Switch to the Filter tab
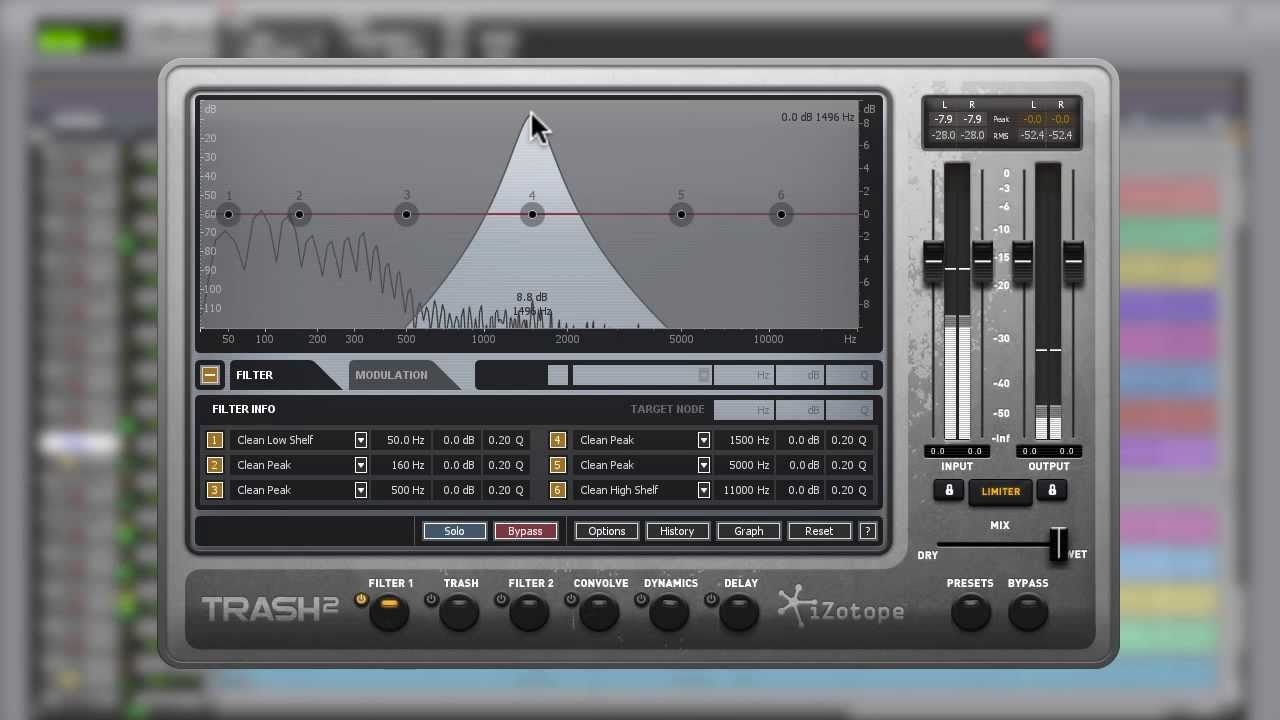The width and height of the screenshot is (1280, 720). (x=255, y=375)
